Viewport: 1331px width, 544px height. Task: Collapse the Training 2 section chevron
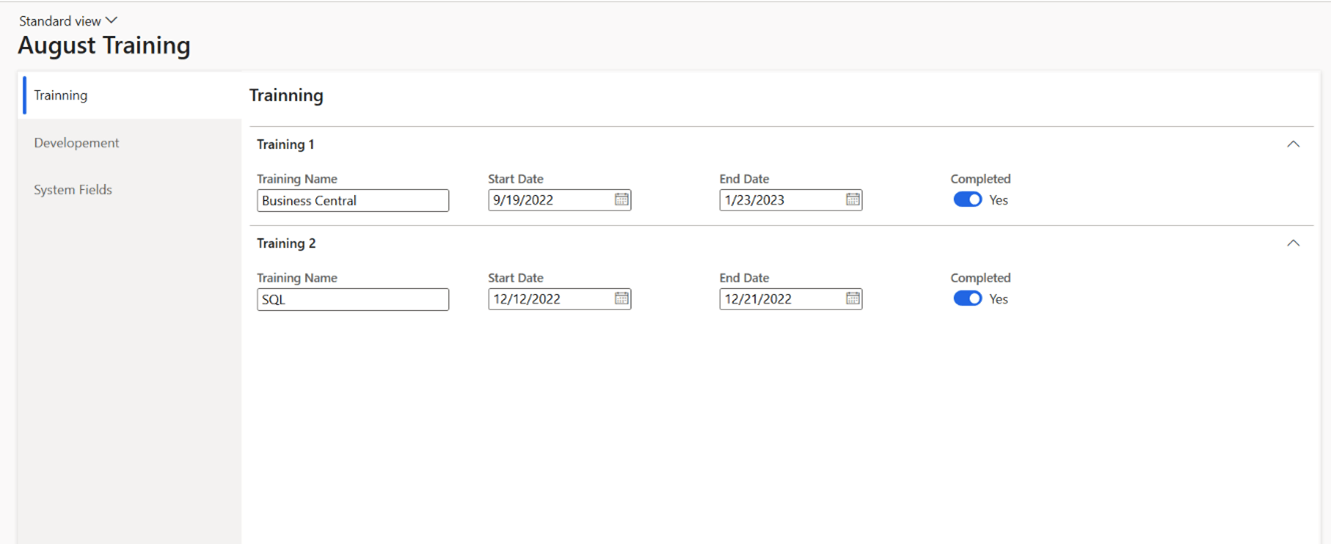point(1293,243)
